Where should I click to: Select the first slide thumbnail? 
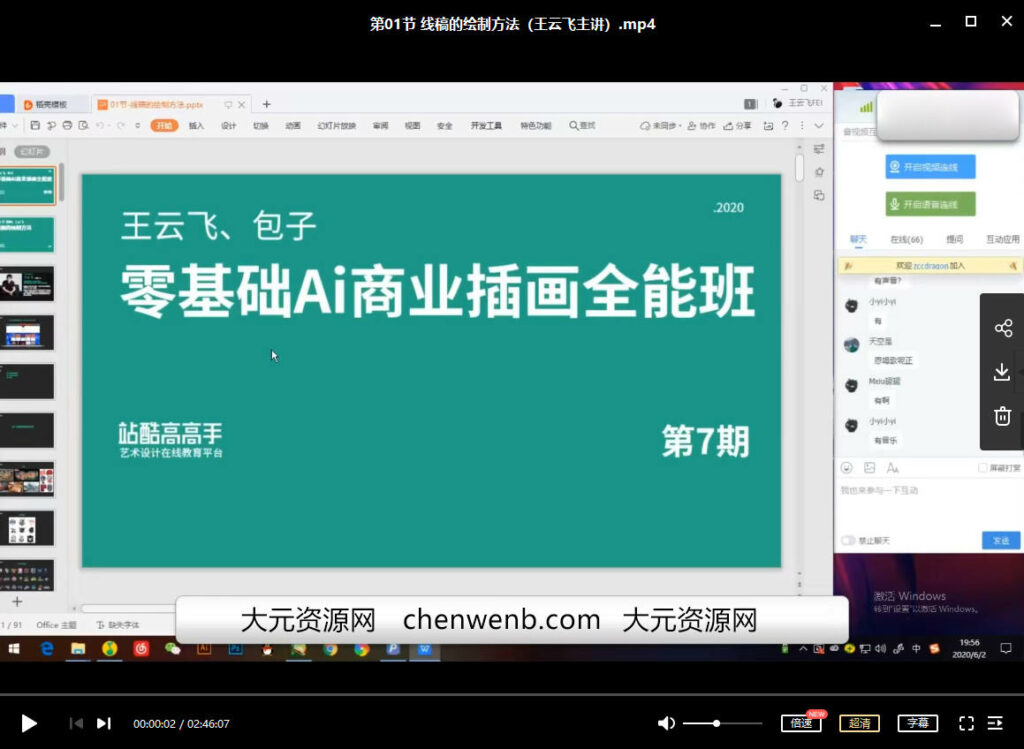click(x=27, y=185)
